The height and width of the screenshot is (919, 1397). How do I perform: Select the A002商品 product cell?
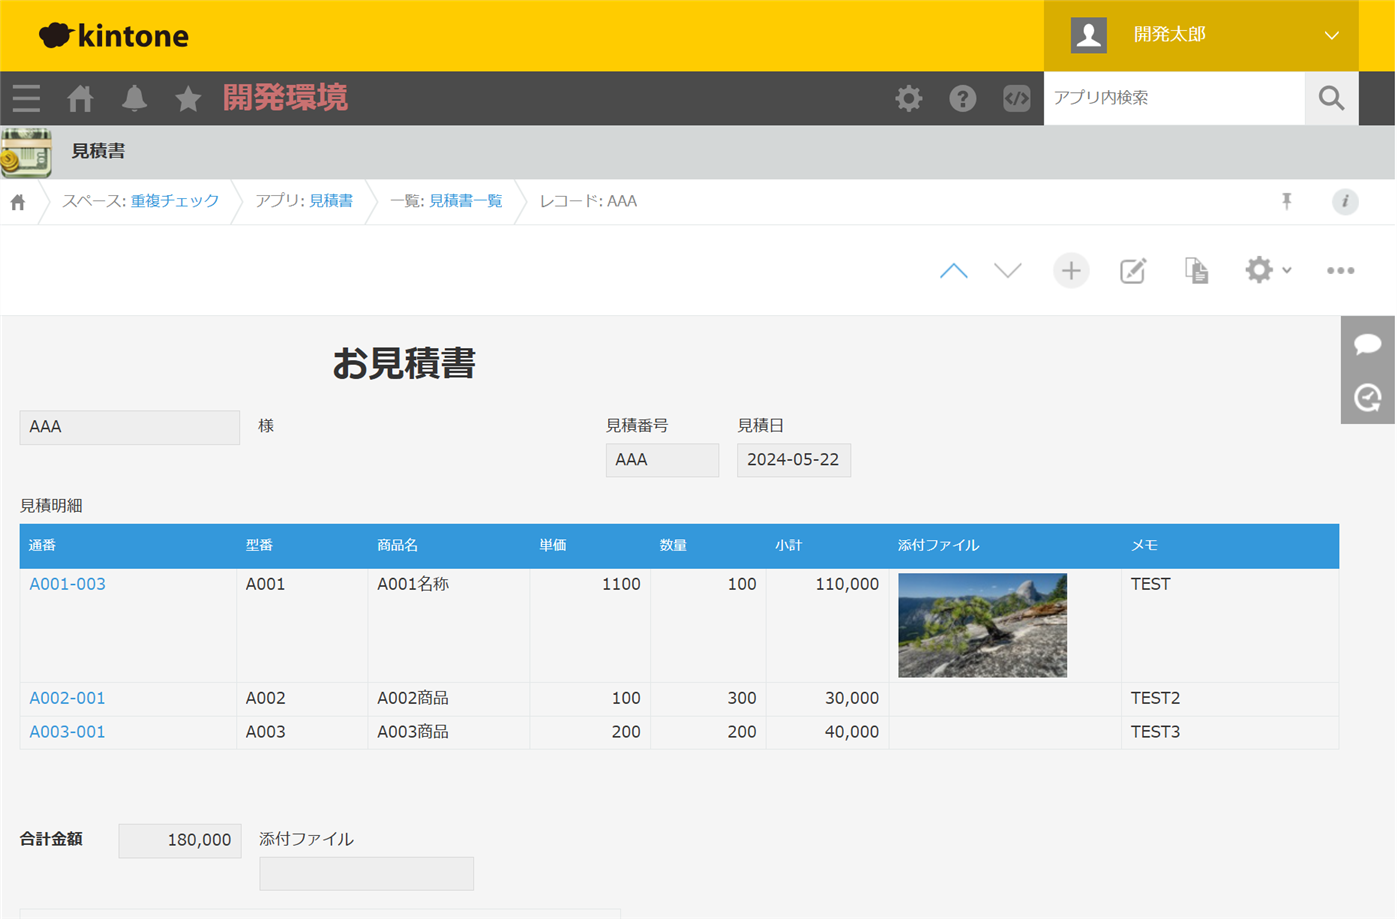[x=448, y=699]
